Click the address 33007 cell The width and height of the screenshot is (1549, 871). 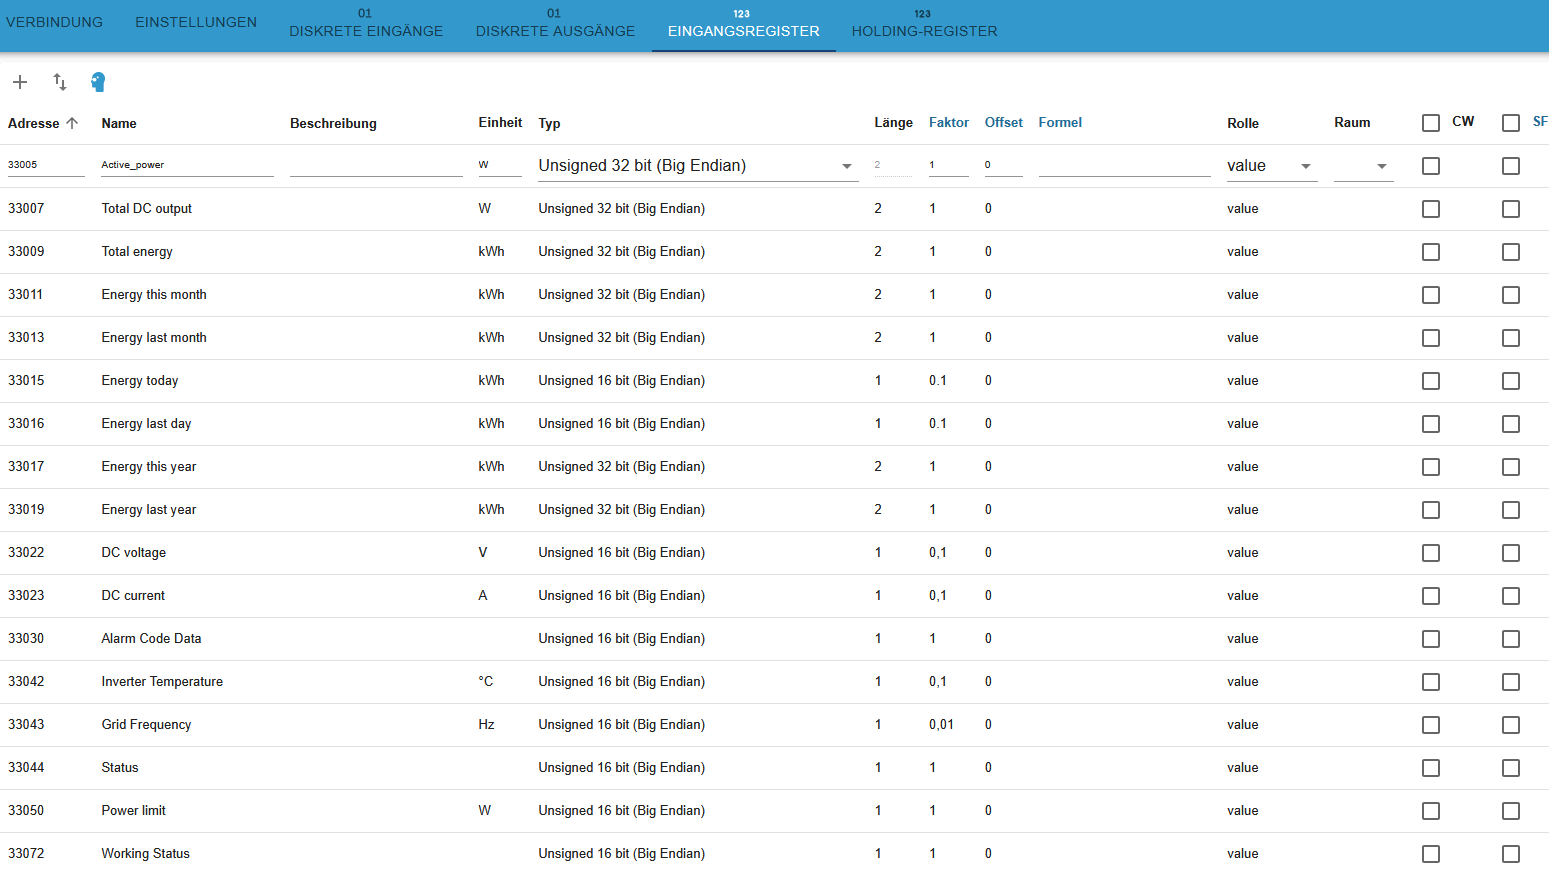[26, 208]
